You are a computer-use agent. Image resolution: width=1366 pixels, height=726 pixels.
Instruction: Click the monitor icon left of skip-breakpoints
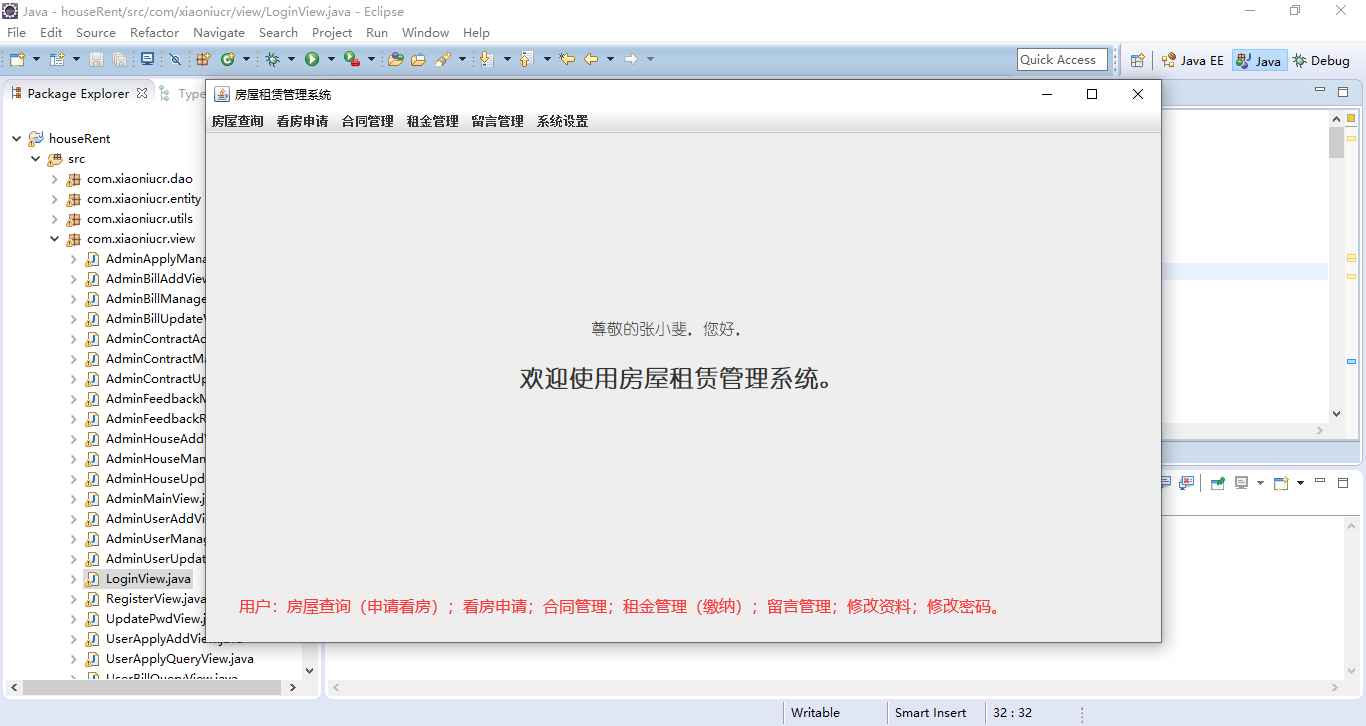[147, 59]
